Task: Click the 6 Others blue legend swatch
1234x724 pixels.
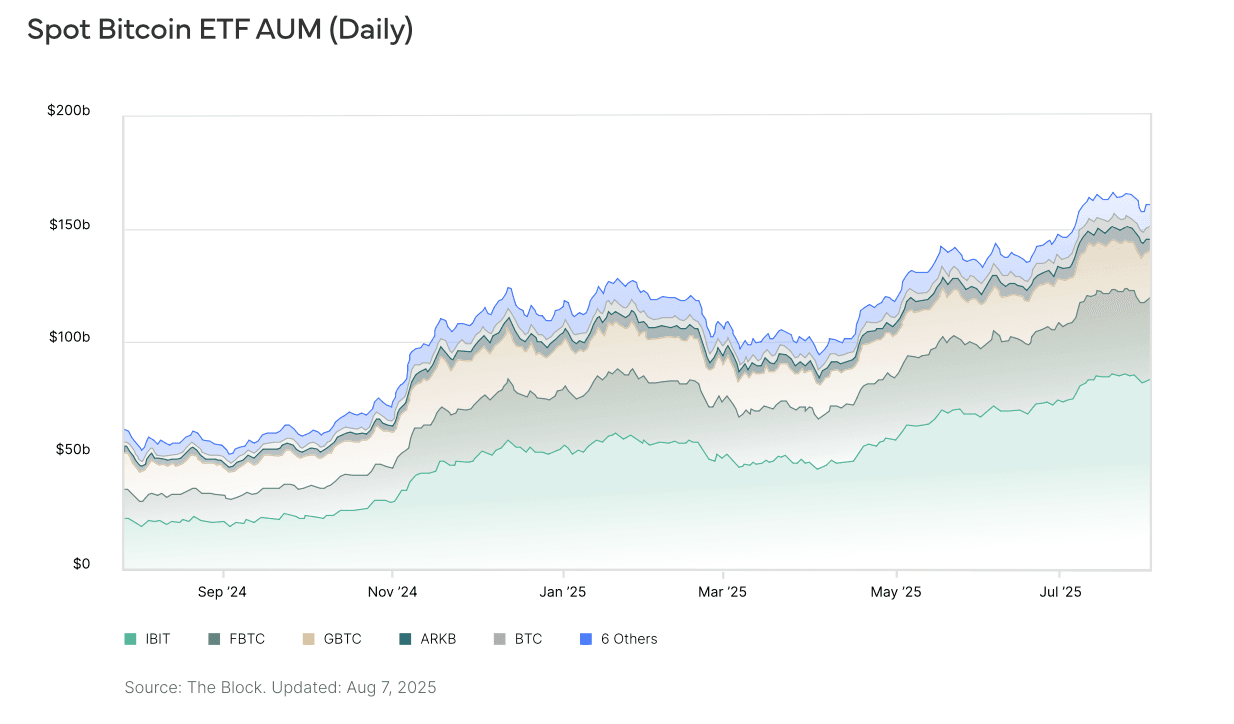Action: point(586,639)
